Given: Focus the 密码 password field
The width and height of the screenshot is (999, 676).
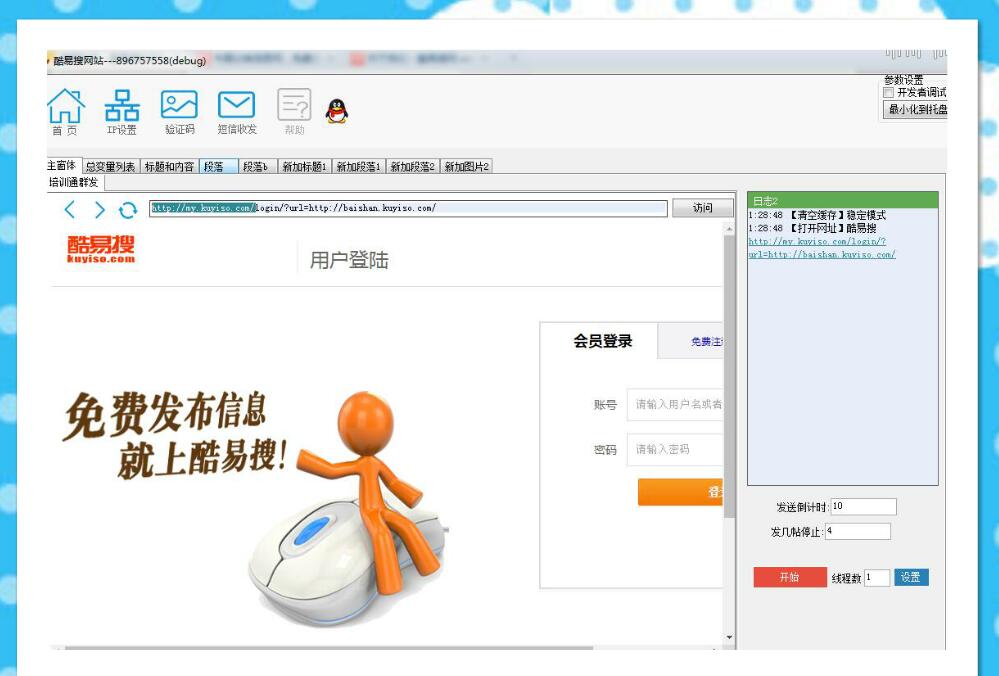Looking at the screenshot, I should click(675, 449).
